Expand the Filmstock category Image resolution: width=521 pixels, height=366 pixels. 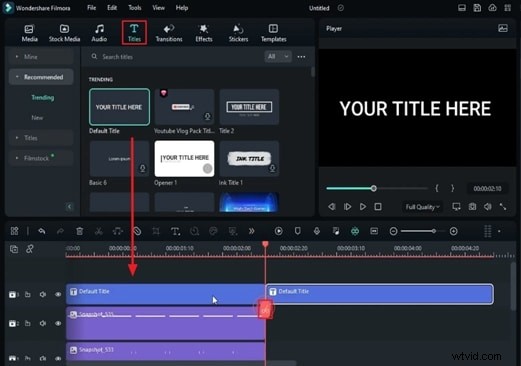41,158
